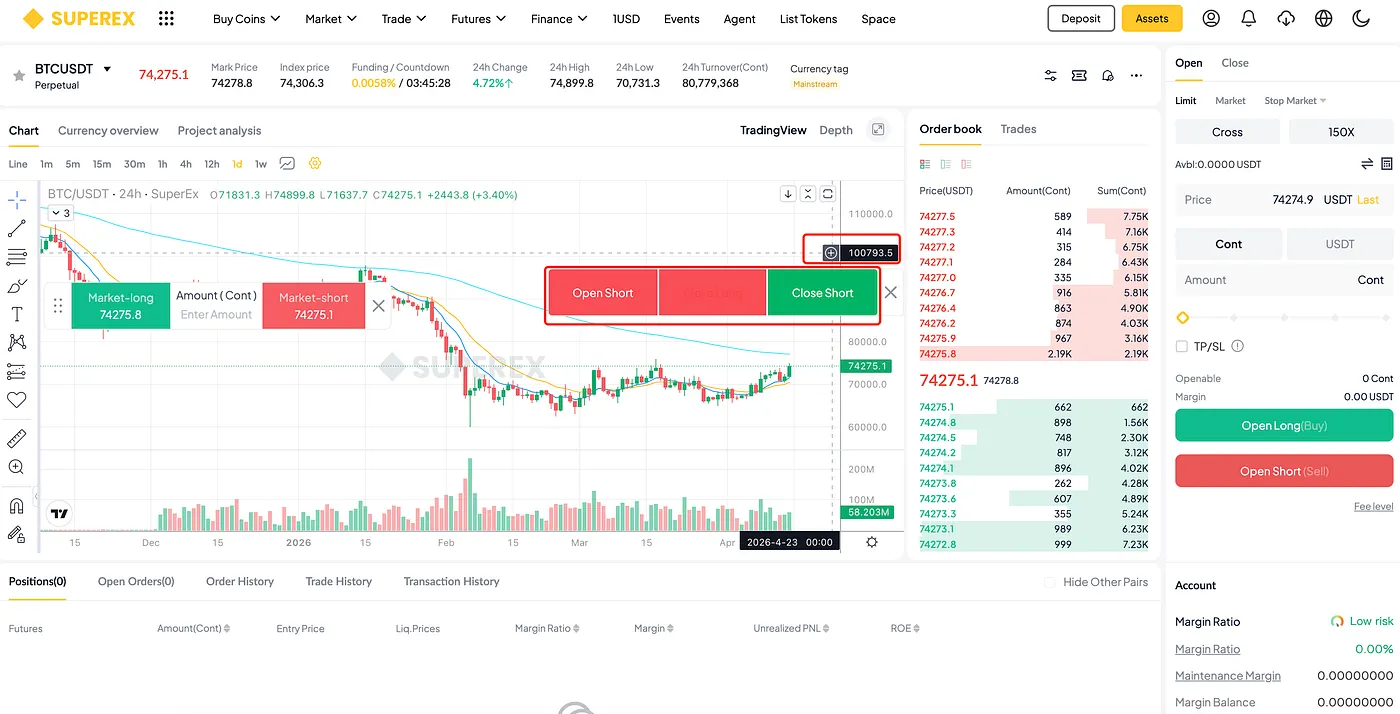Show the combined buy and sell order book view
The width and height of the screenshot is (1400, 714).
(x=925, y=164)
